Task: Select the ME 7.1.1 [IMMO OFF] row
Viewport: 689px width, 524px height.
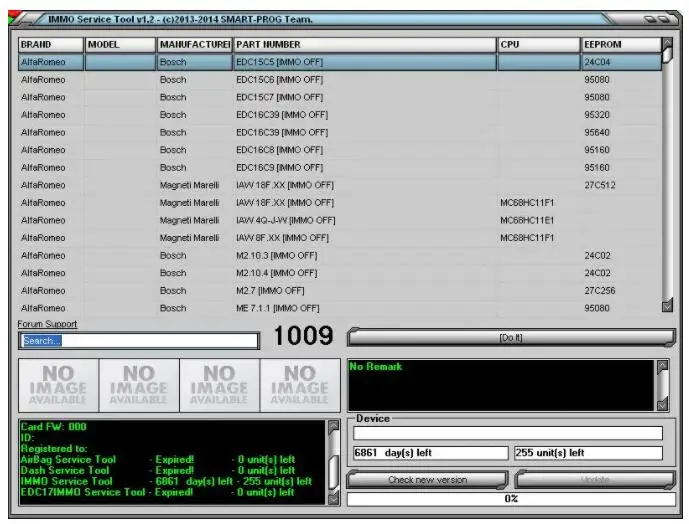Action: [x=340, y=308]
